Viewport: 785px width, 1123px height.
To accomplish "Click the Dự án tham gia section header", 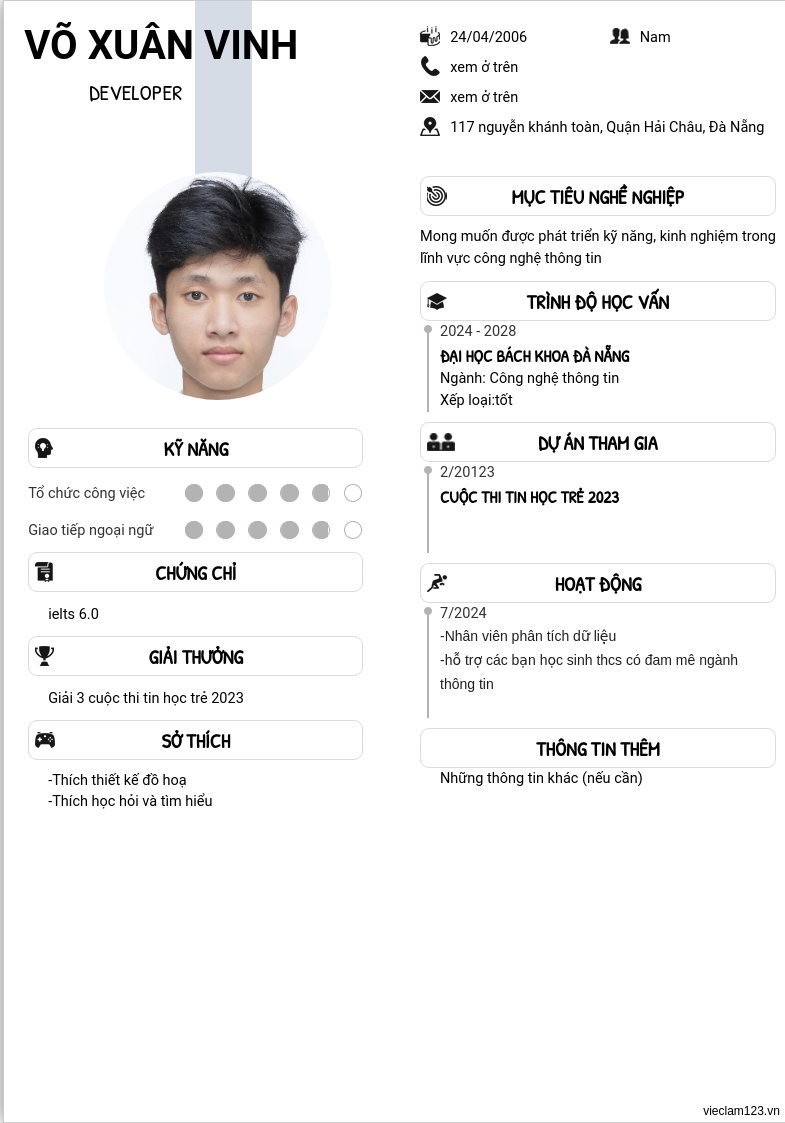I will pos(597,443).
